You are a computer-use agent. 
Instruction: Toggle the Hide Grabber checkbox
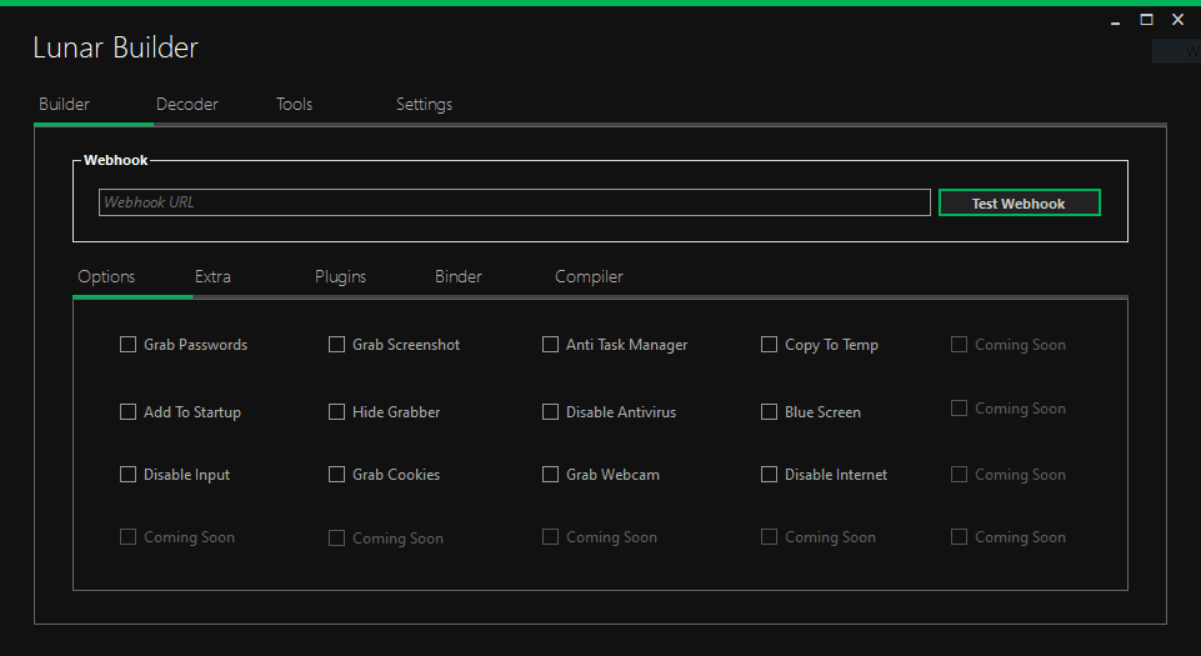[337, 412]
